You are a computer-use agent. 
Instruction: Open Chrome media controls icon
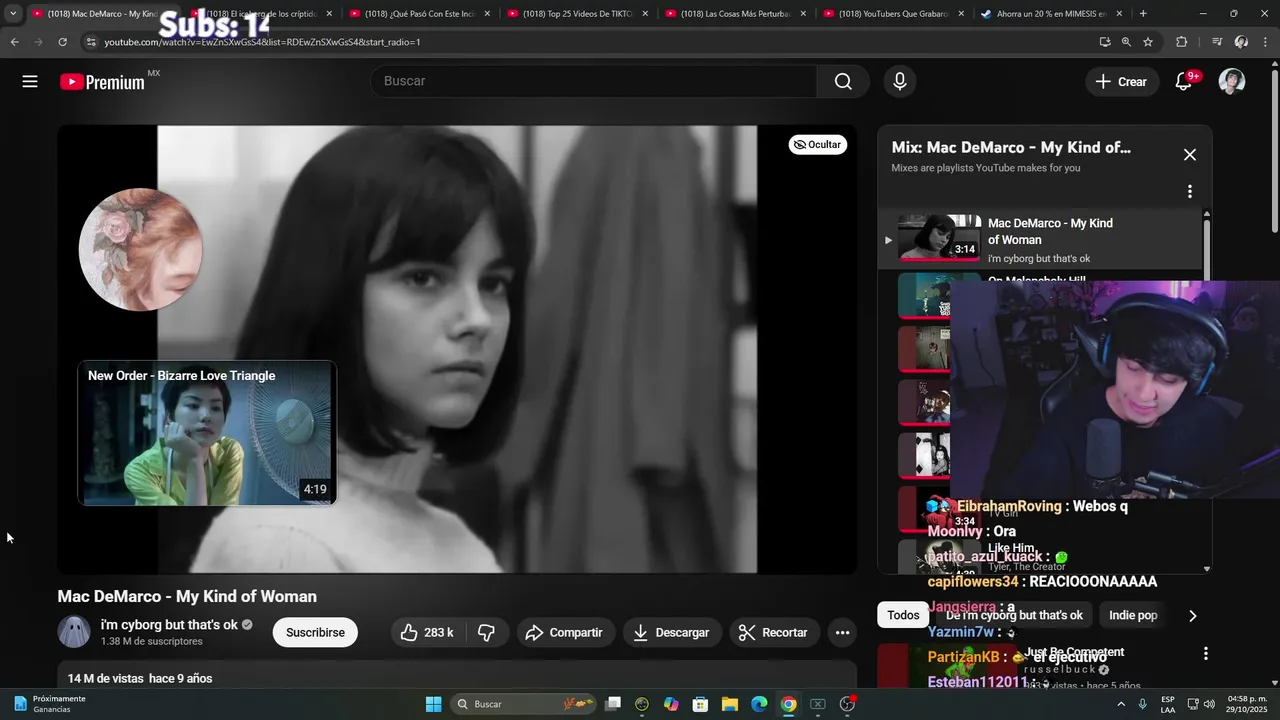click(x=1217, y=42)
